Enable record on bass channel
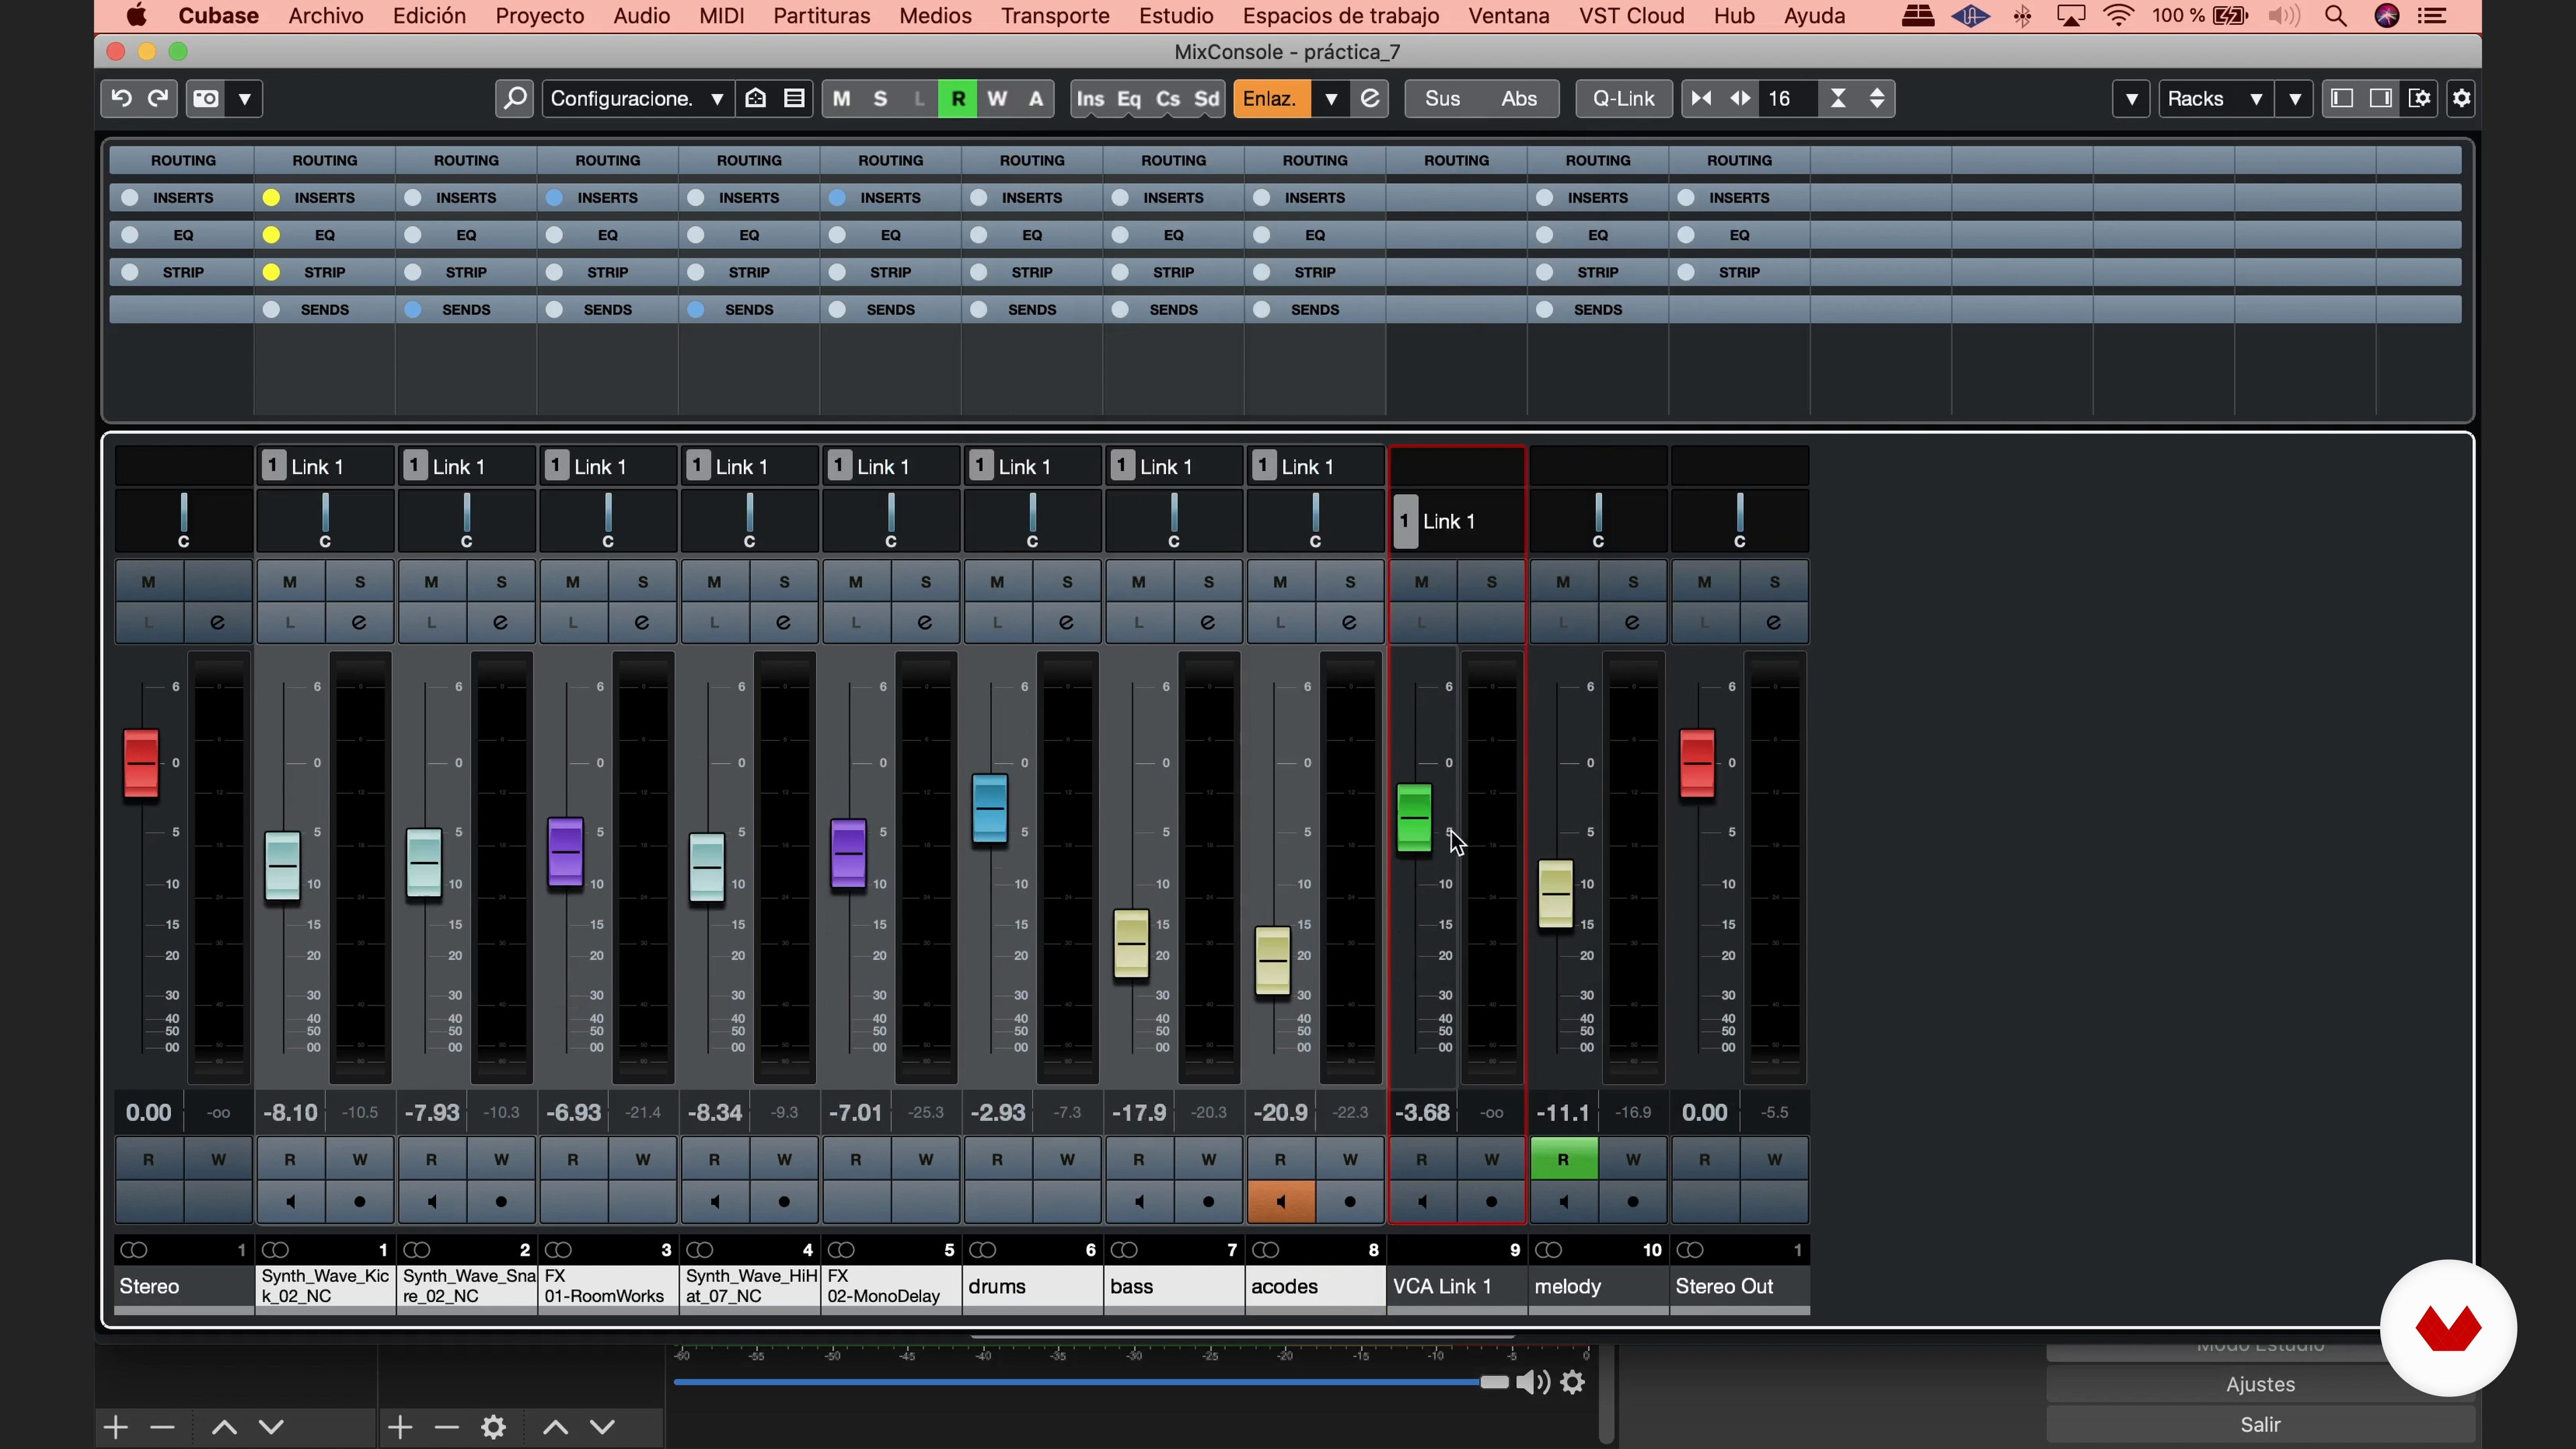 pos(1209,1201)
